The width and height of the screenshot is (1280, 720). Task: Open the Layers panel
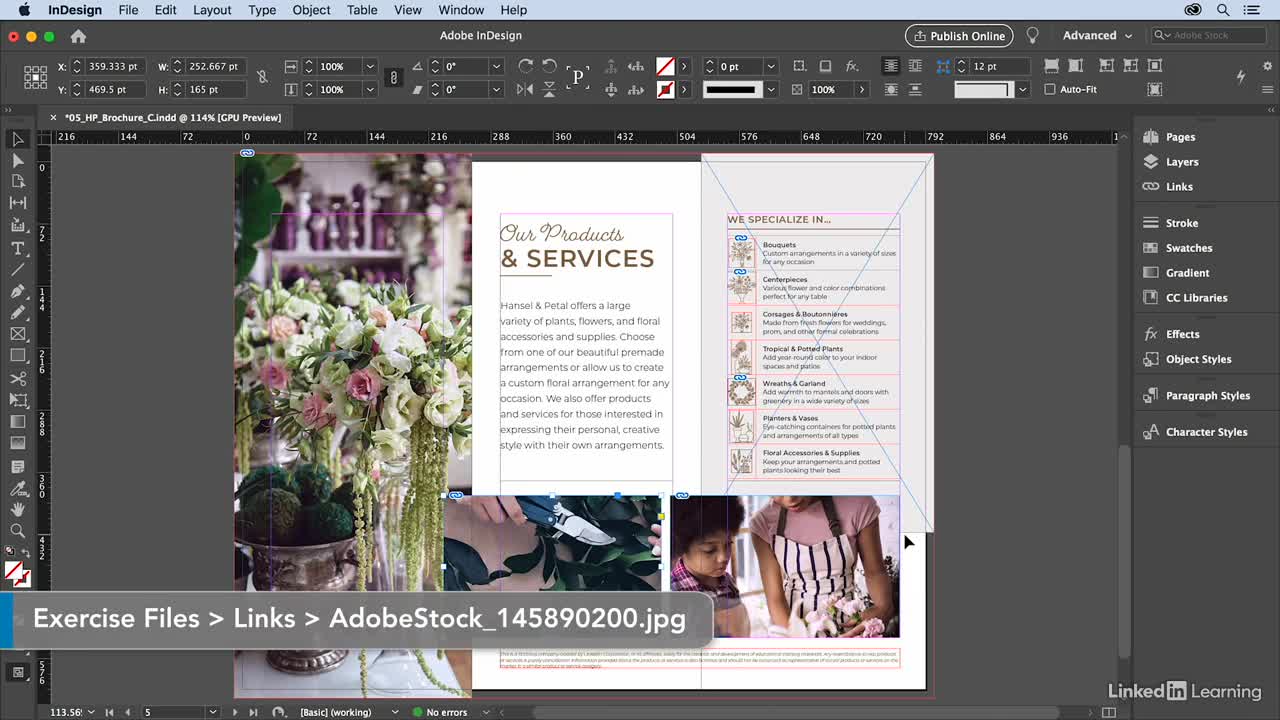click(x=1181, y=162)
